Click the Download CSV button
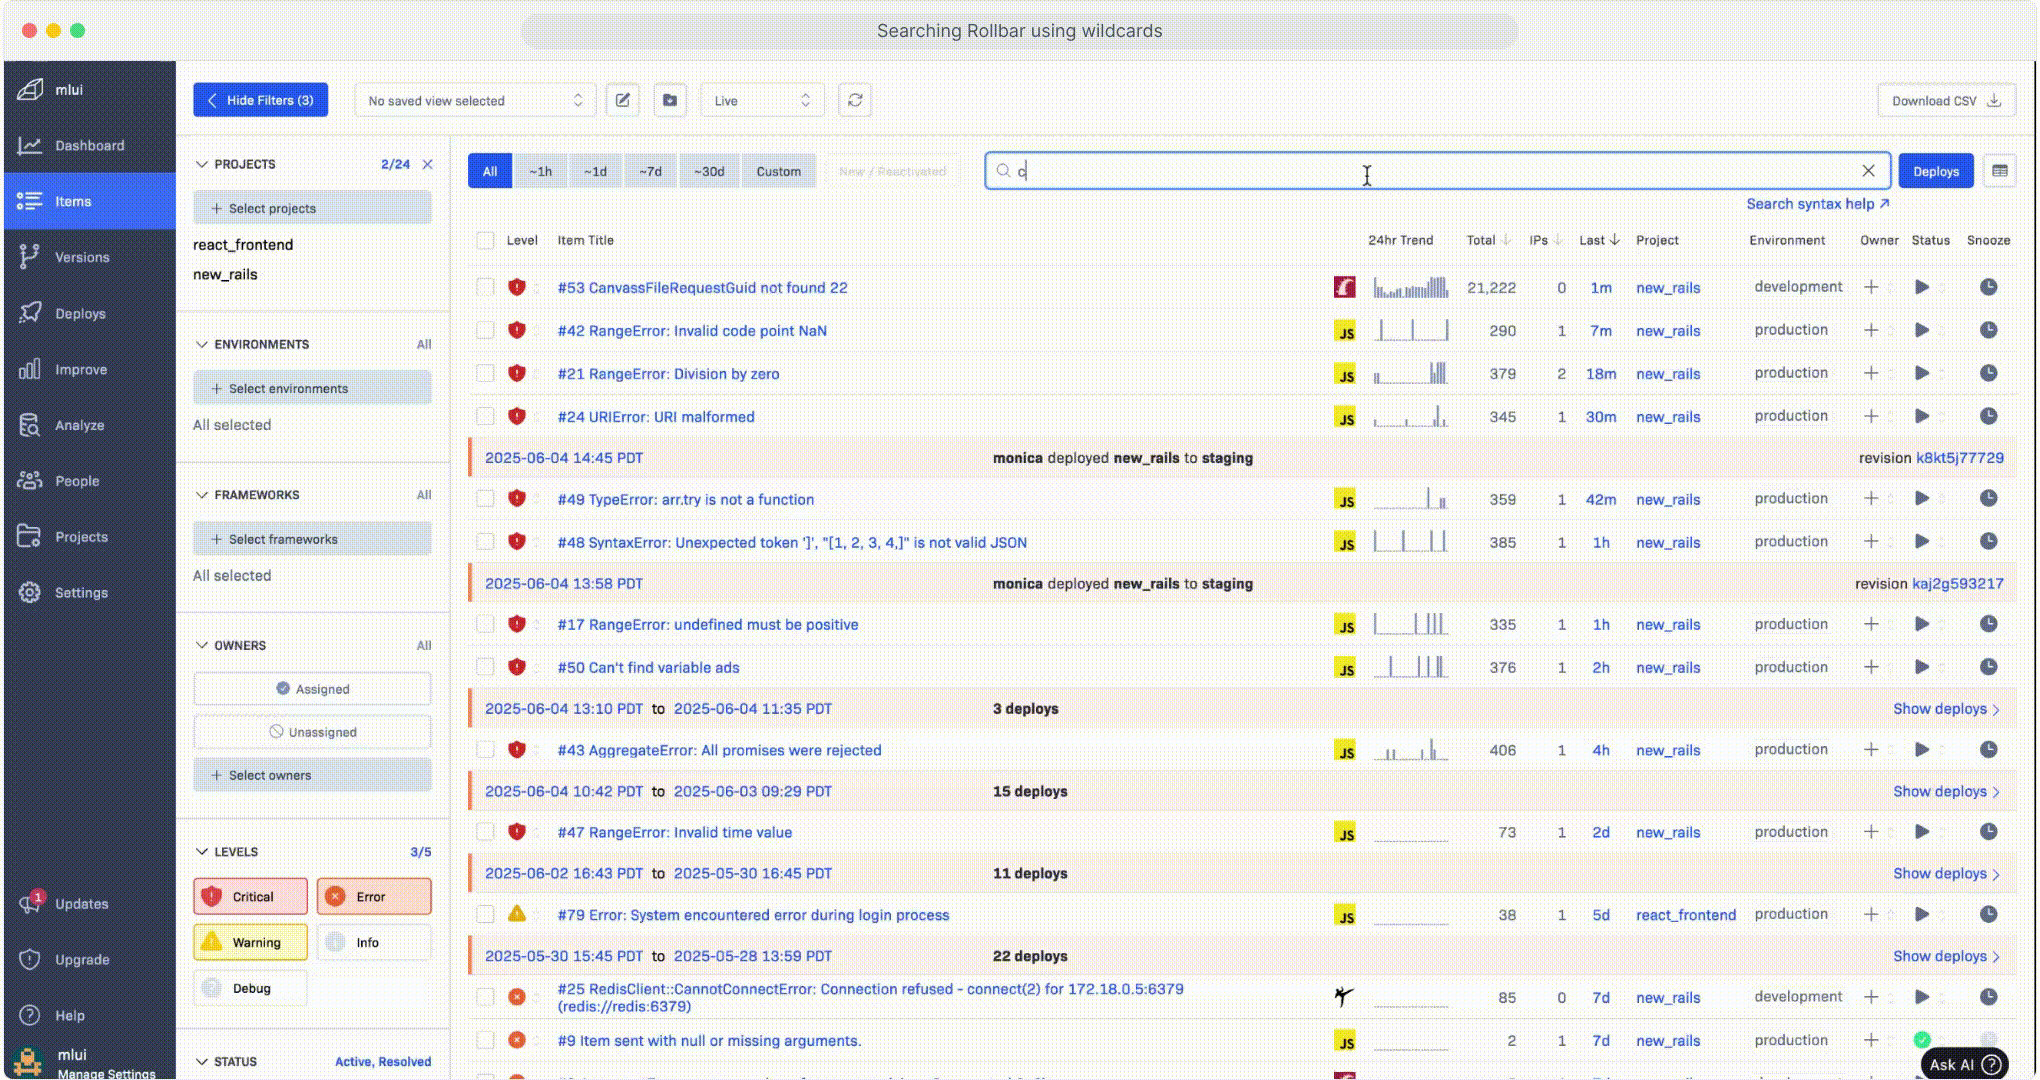 coord(1945,100)
